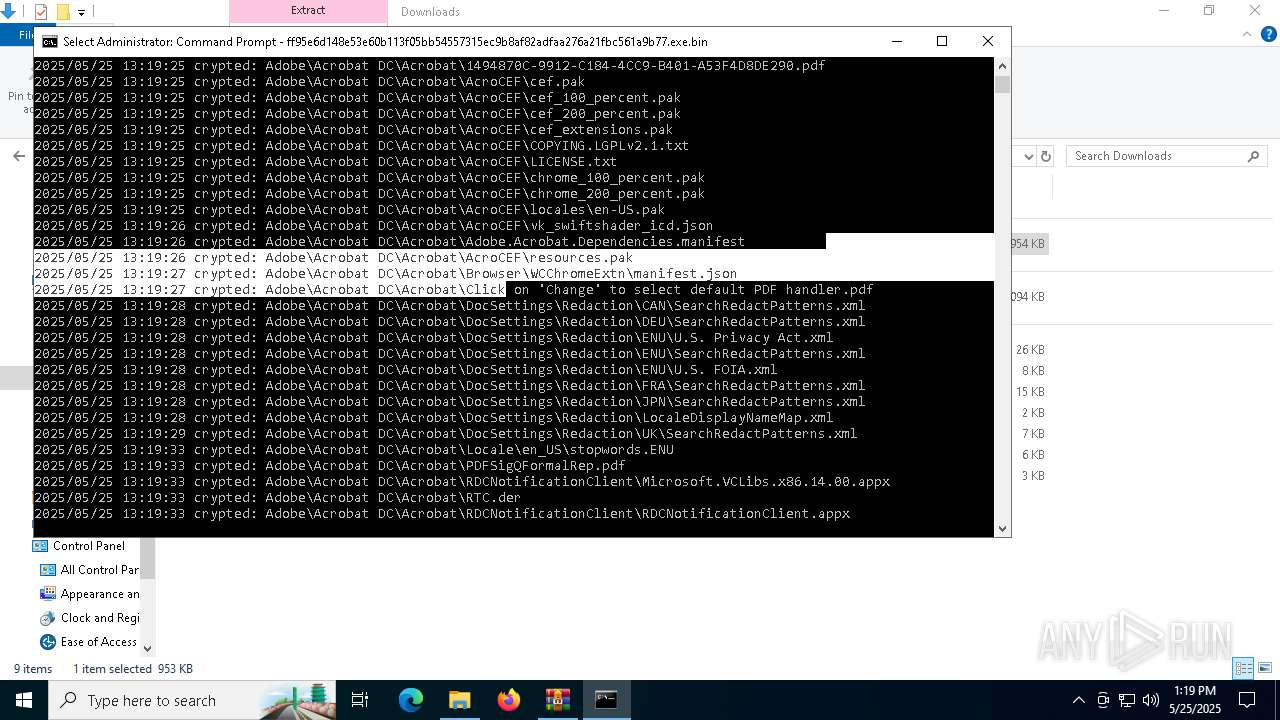Click the Downloads title in Explorer
This screenshot has height=720, width=1280.
pyautogui.click(x=430, y=12)
